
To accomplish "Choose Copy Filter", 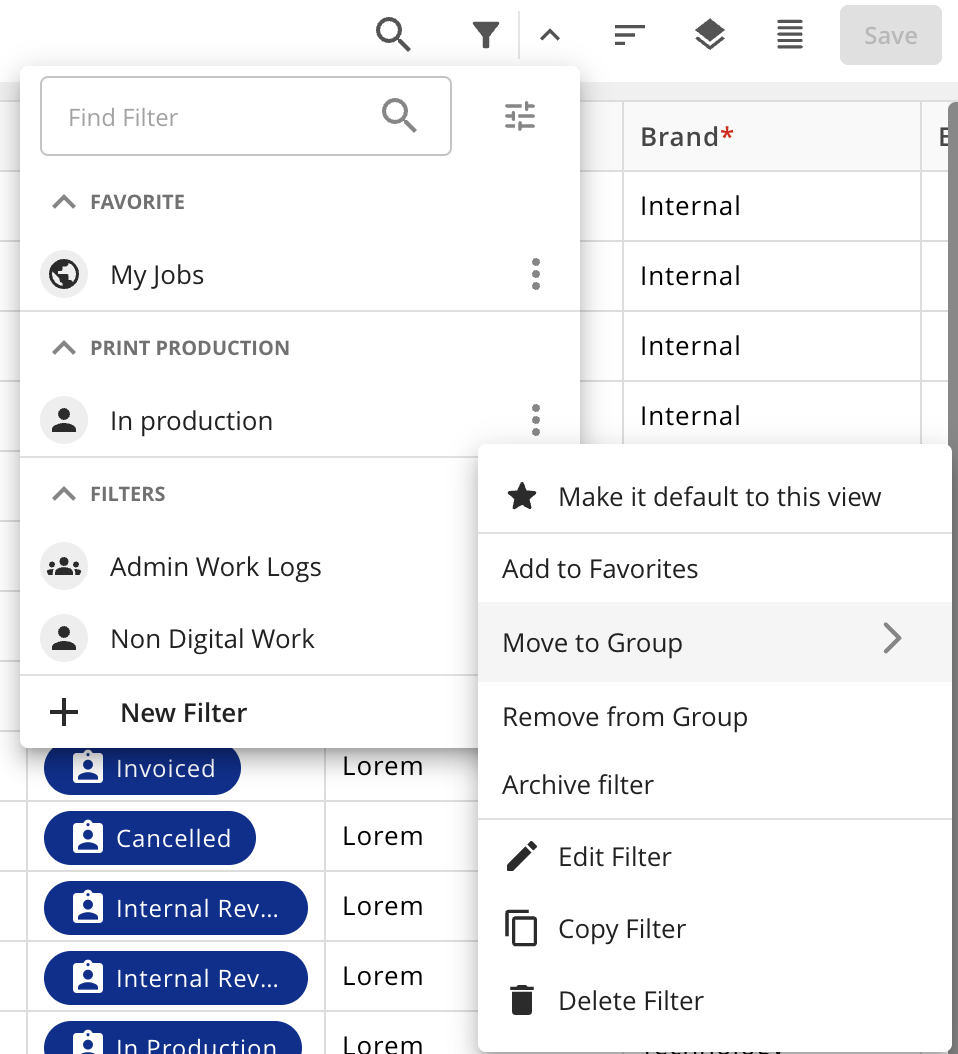I will pyautogui.click(x=715, y=928).
